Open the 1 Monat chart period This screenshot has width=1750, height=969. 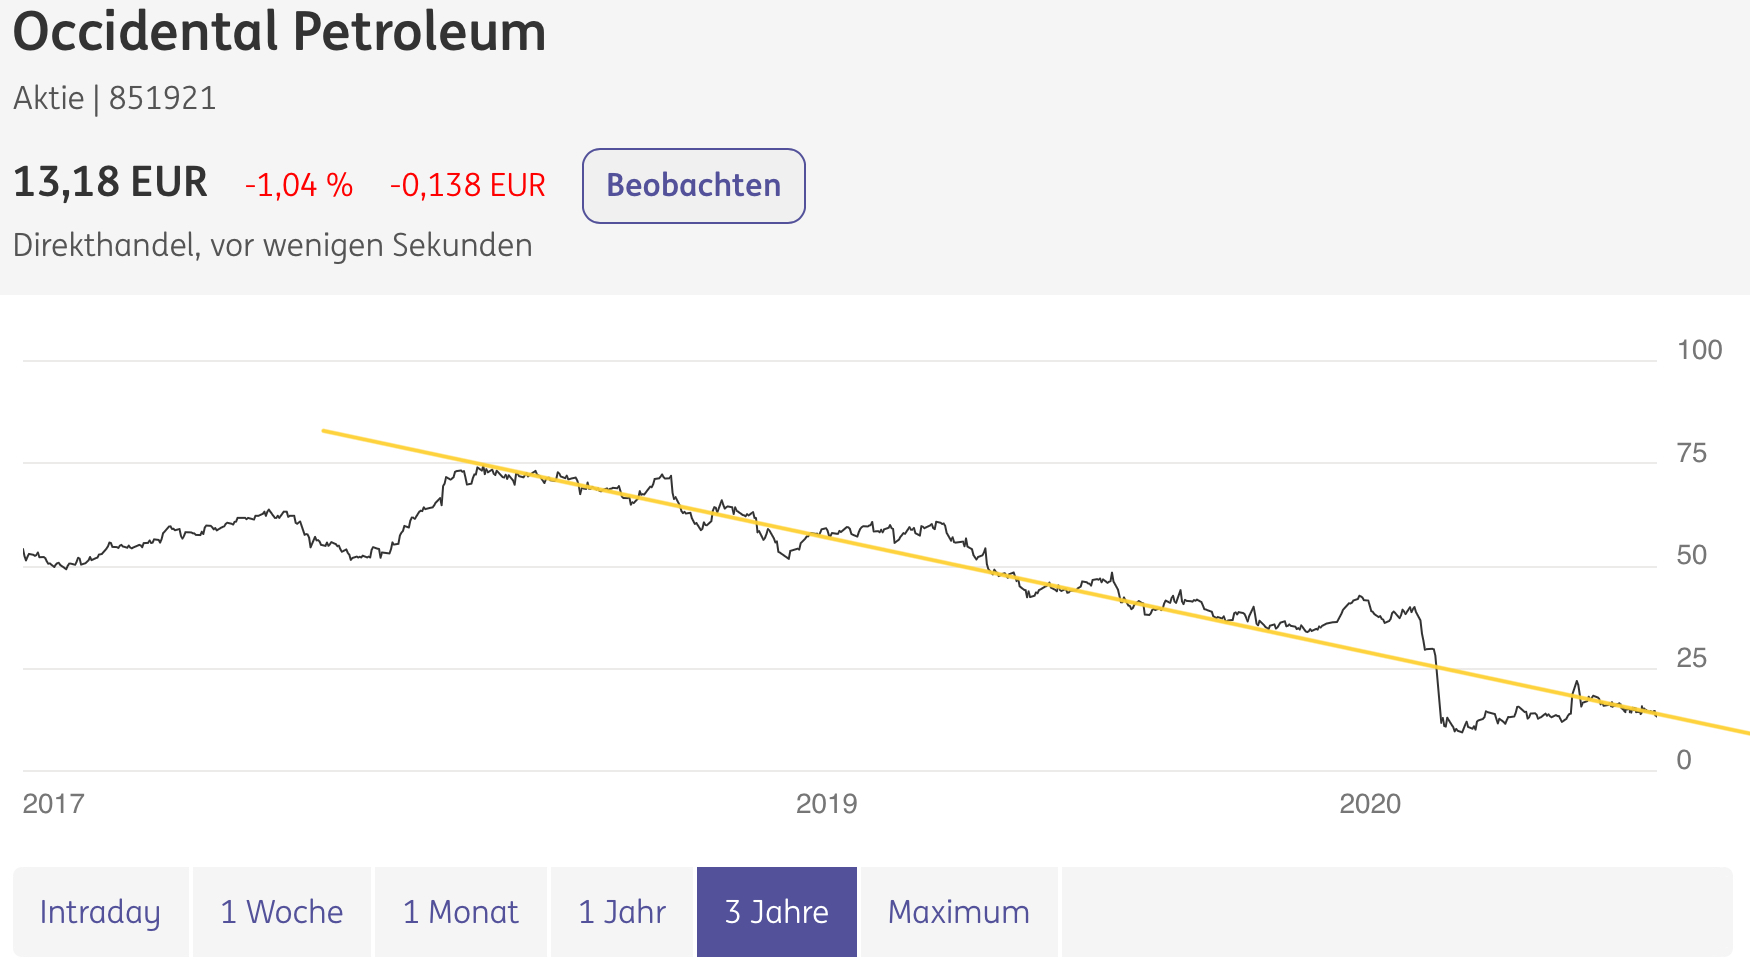[x=460, y=911]
